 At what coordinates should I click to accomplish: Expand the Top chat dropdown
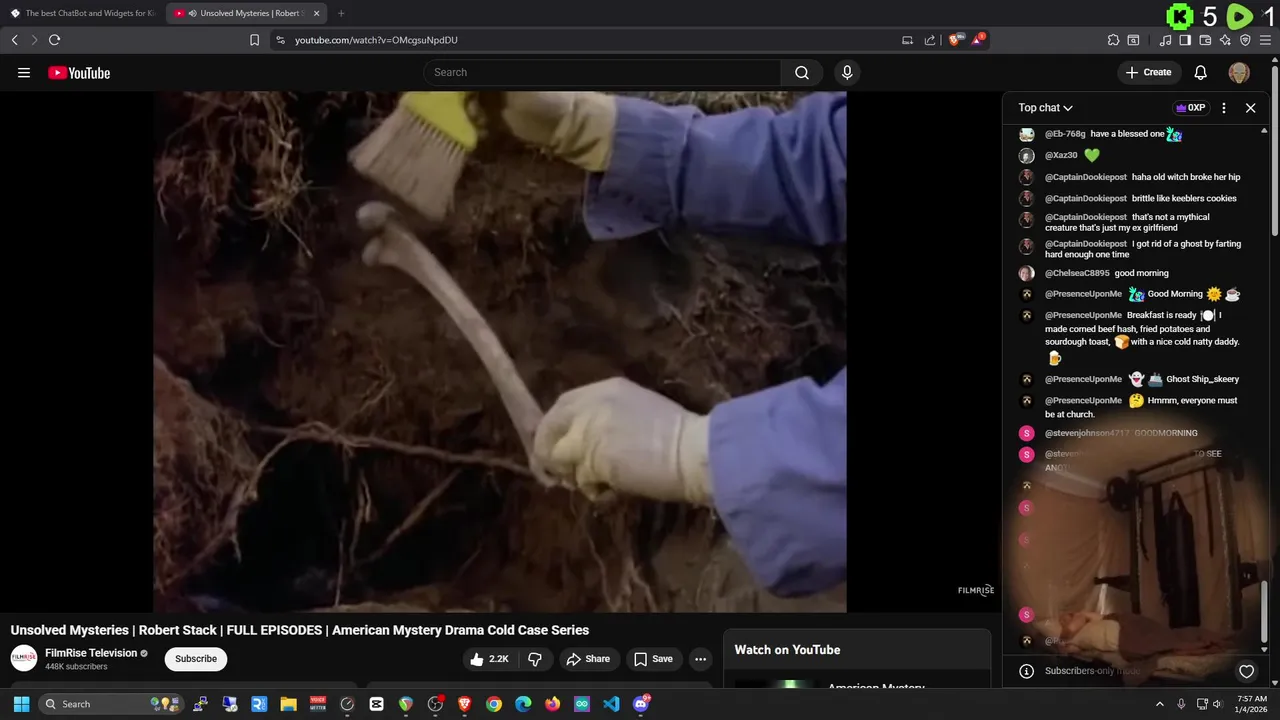click(1045, 108)
